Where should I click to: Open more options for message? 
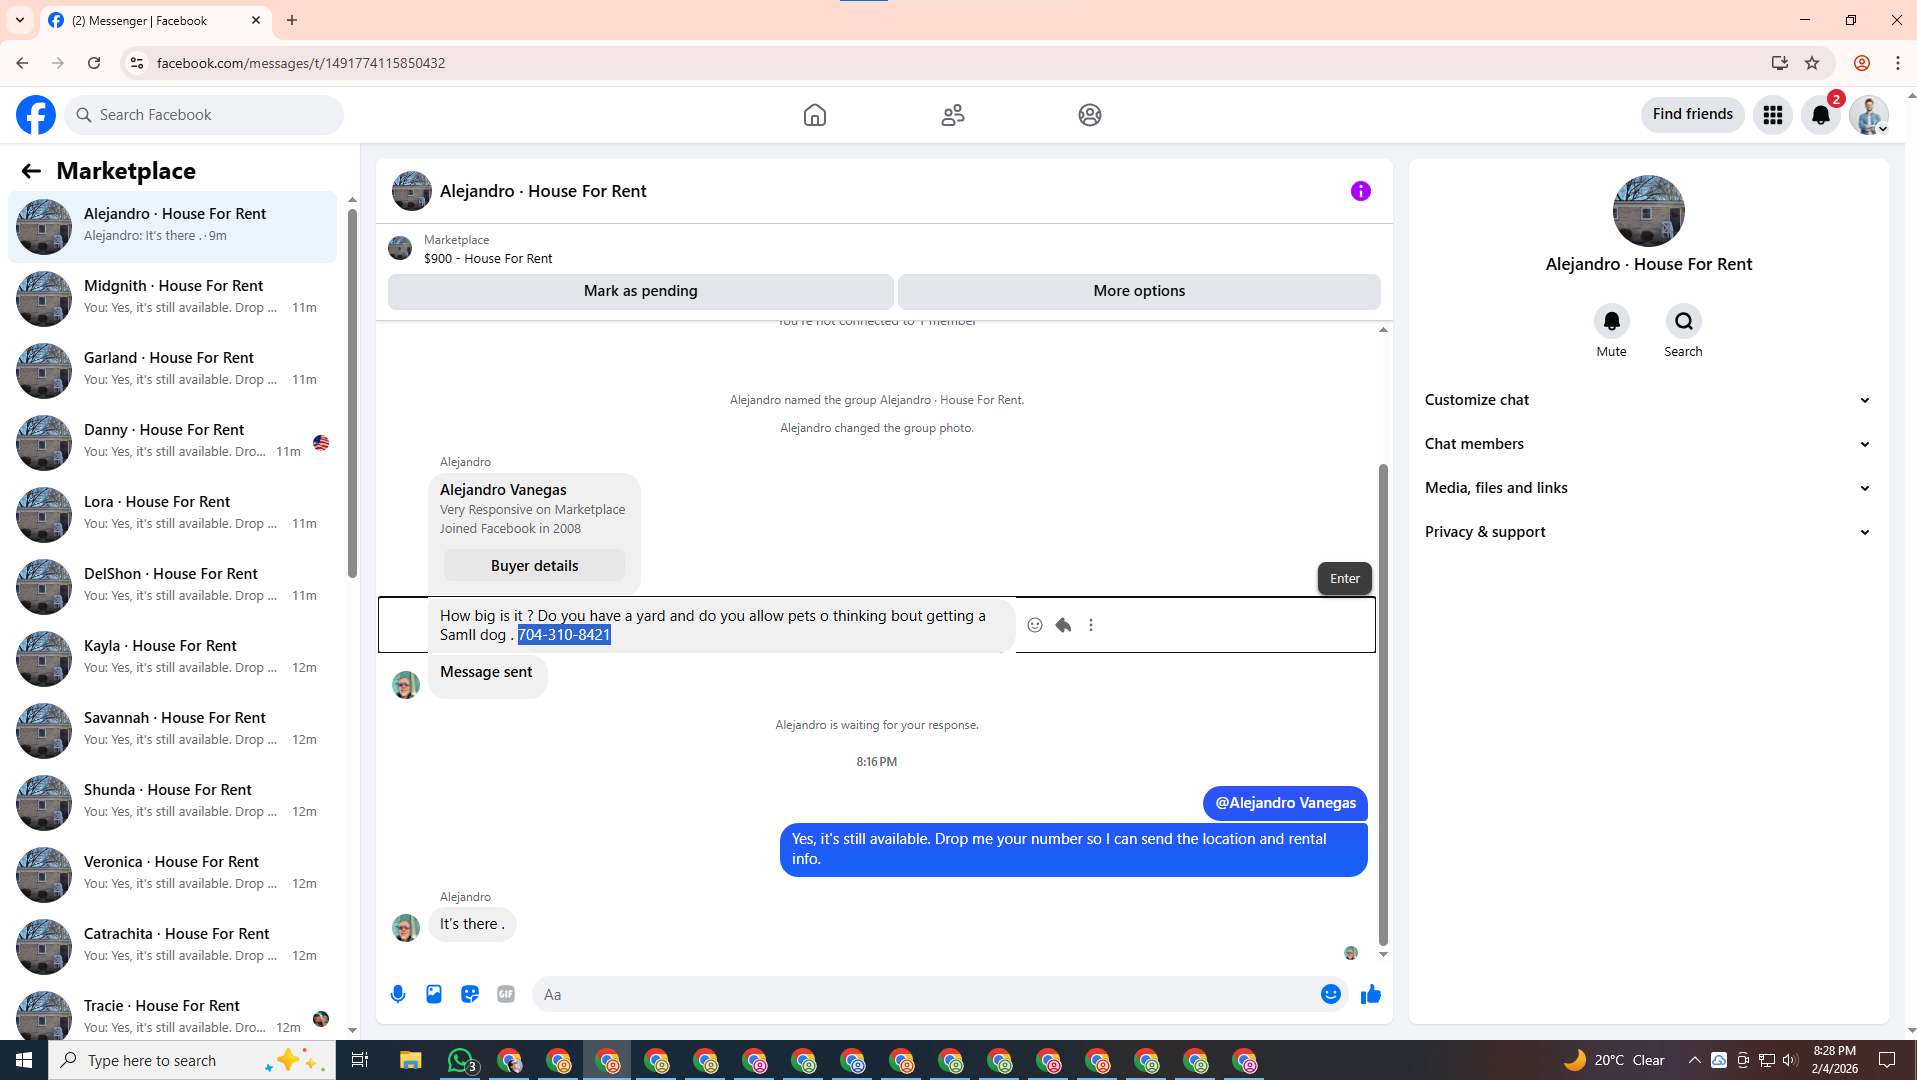1091,625
